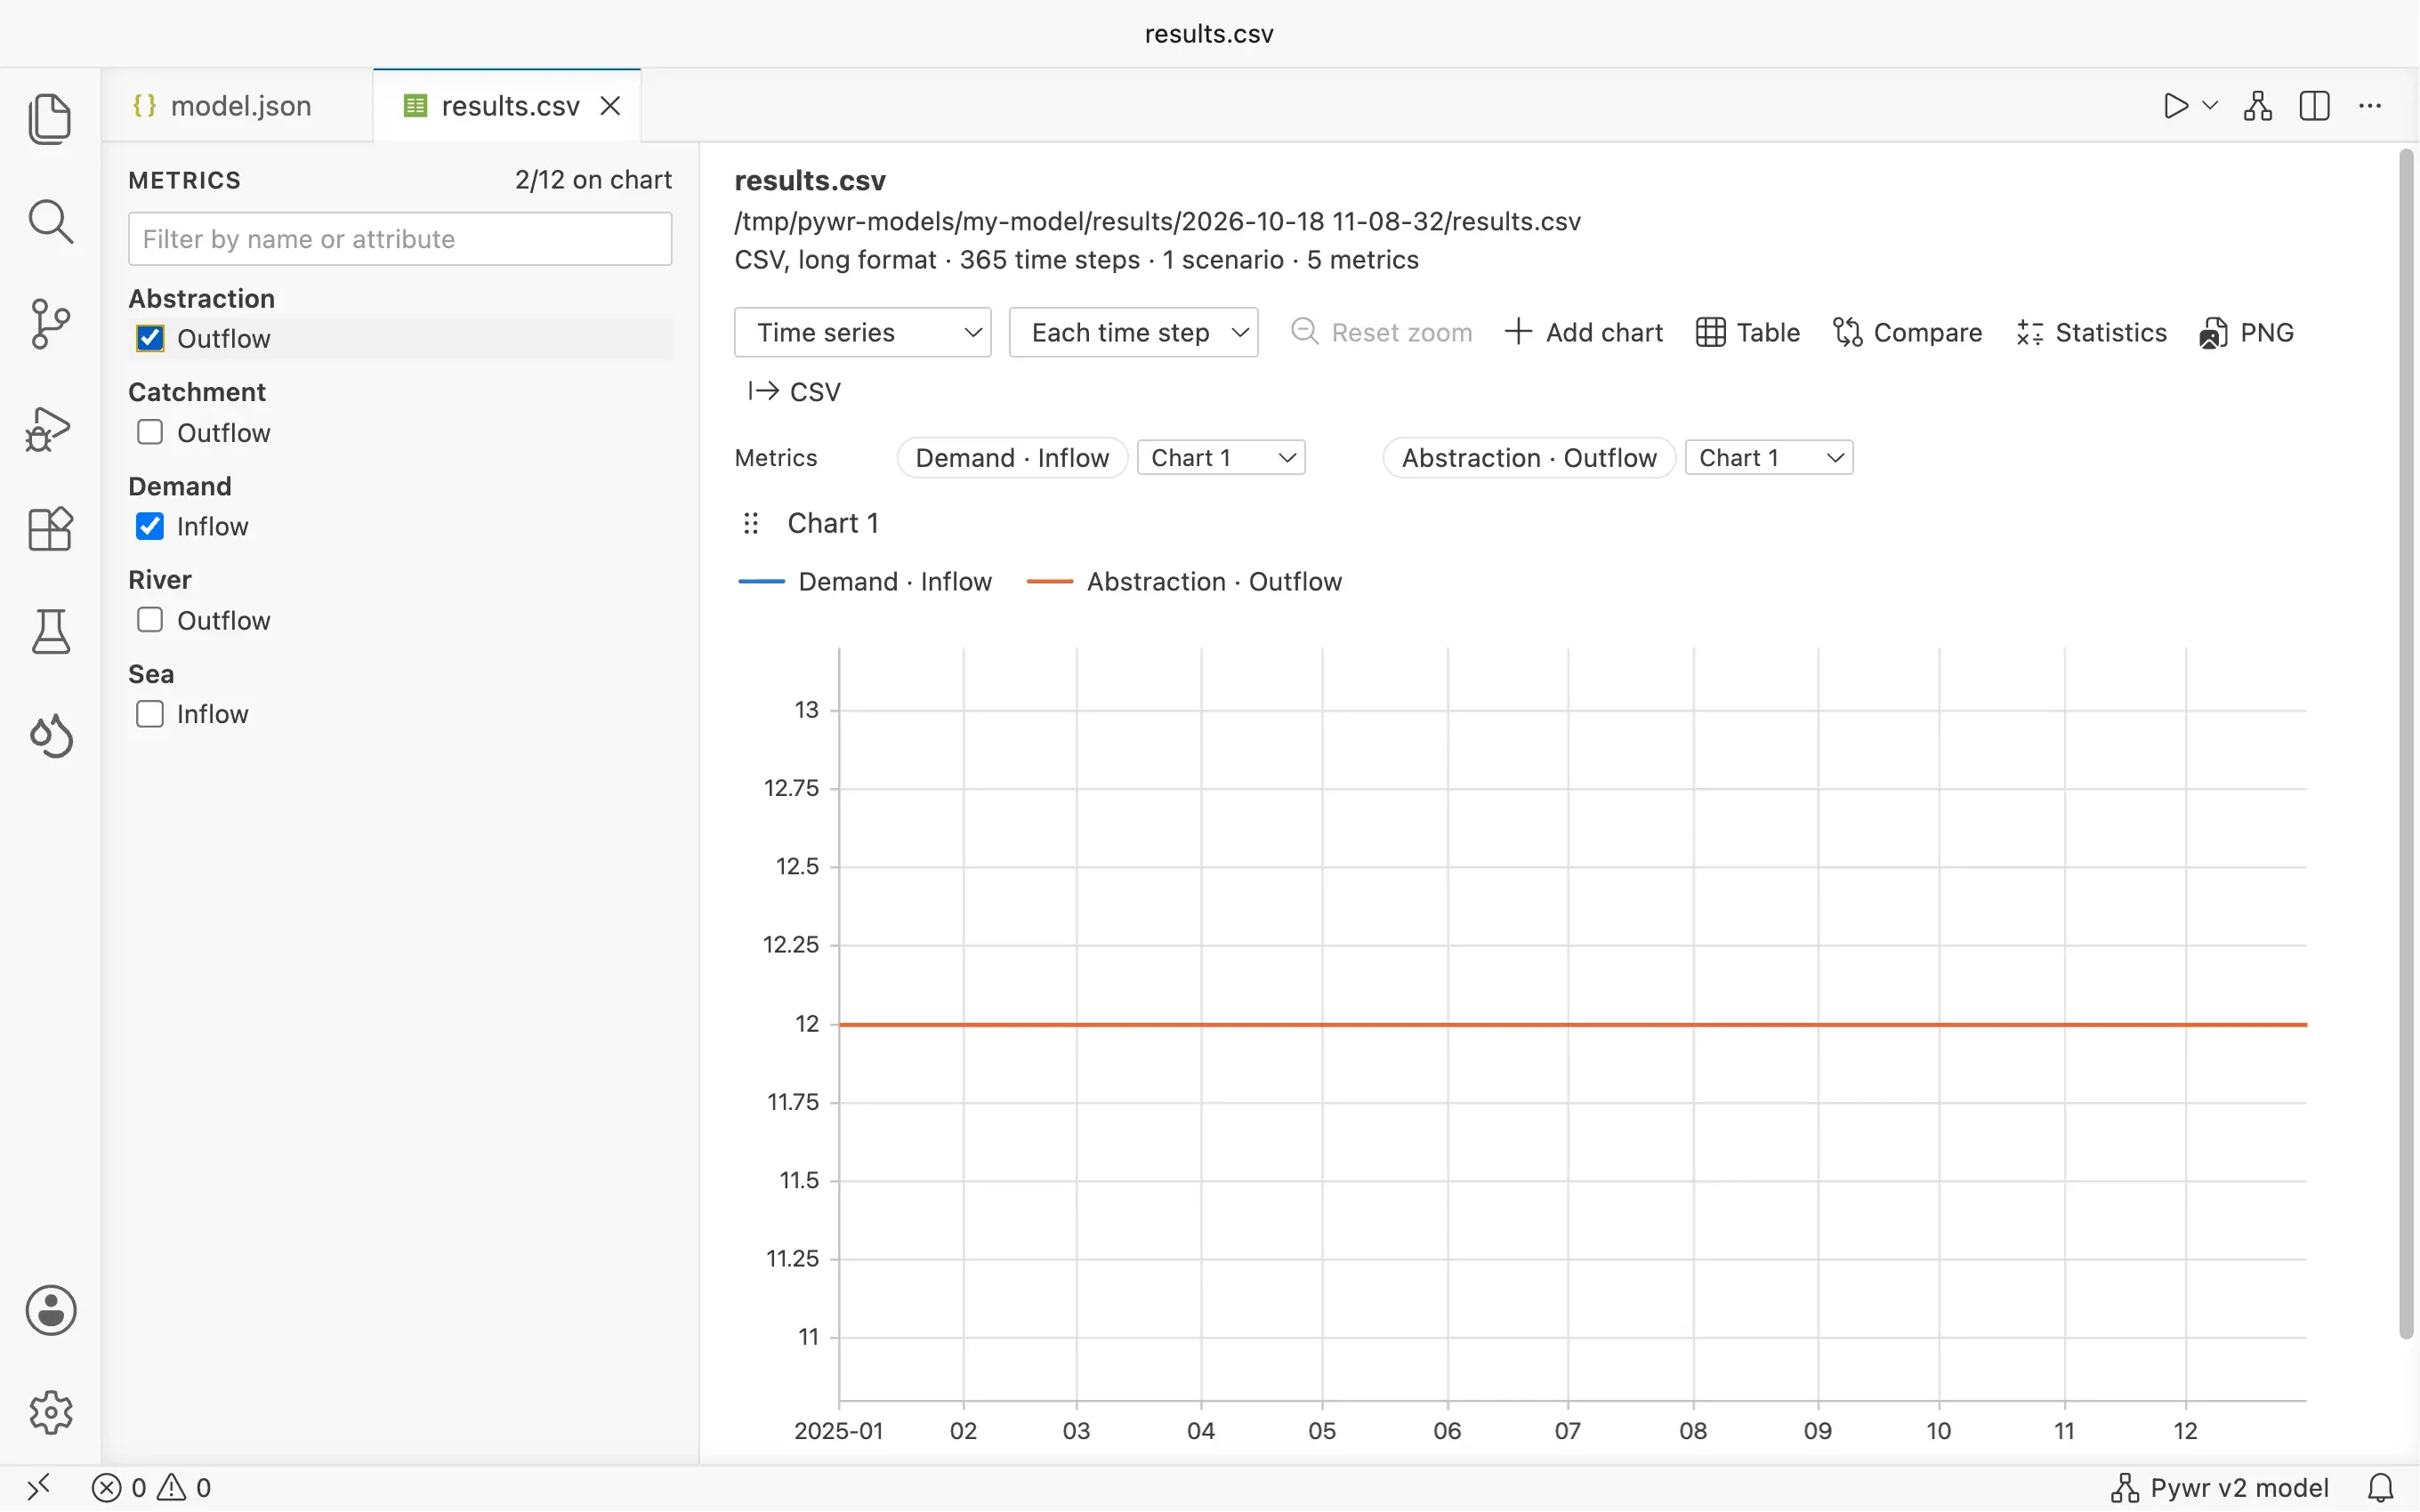The height and width of the screenshot is (1512, 2420).
Task: Click the 2/12 on chart label
Action: click(593, 180)
